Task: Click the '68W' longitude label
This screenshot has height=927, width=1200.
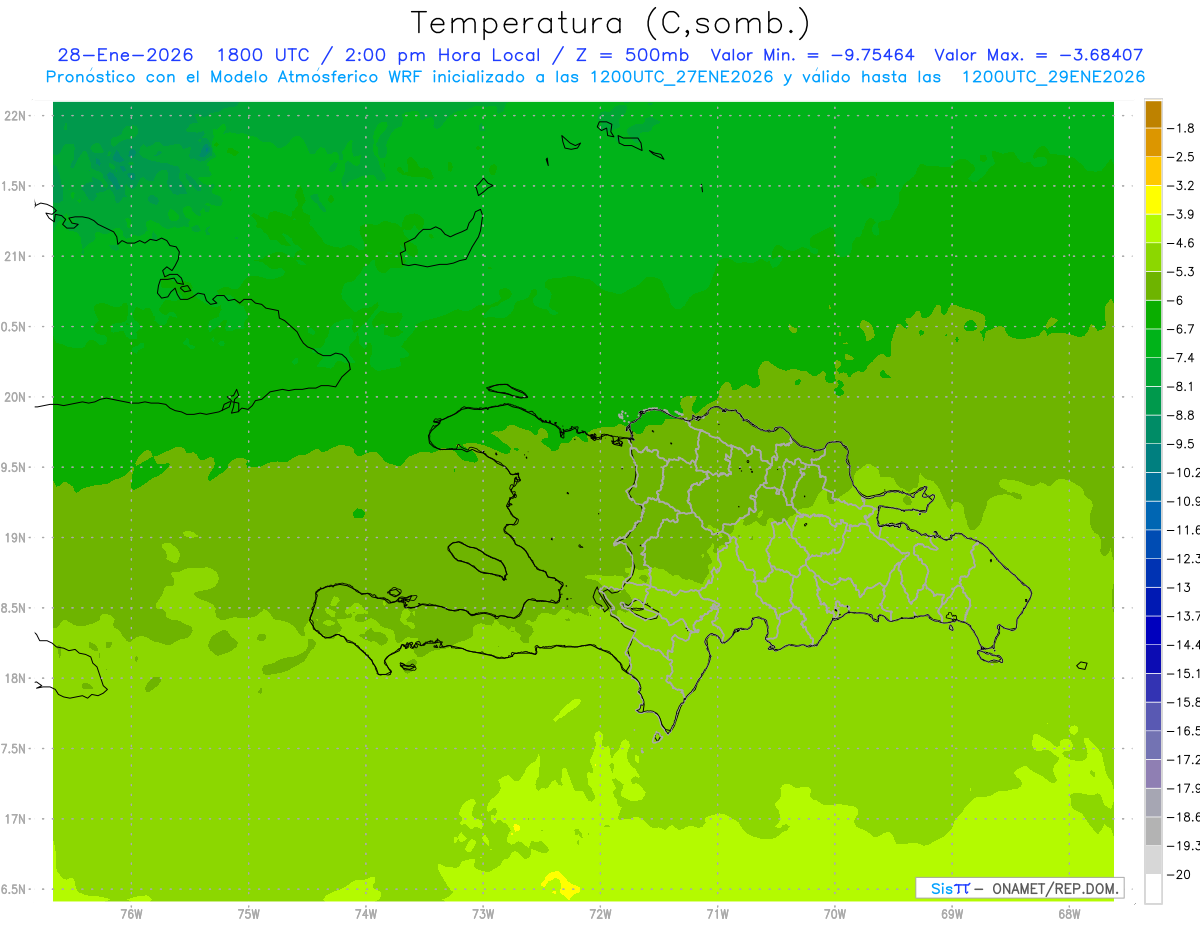Action: click(x=1068, y=914)
